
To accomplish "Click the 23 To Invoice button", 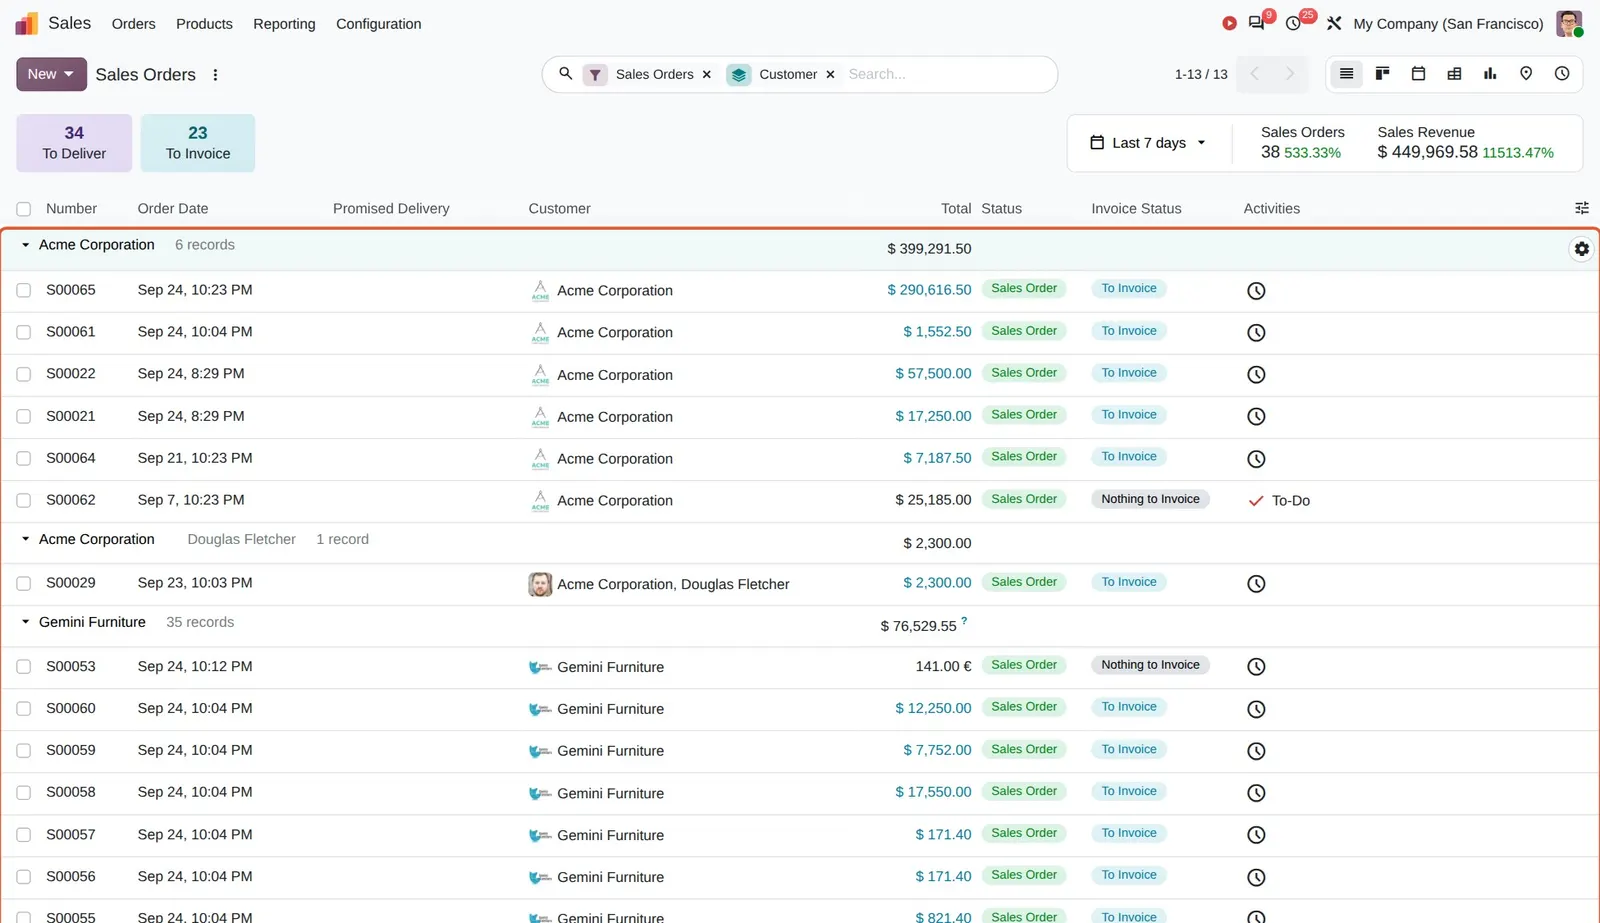I will click(x=198, y=143).
